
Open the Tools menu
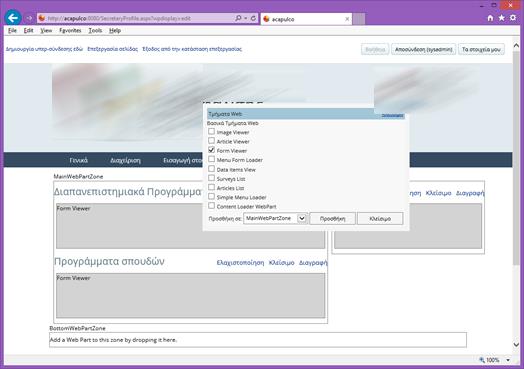pyautogui.click(x=95, y=30)
